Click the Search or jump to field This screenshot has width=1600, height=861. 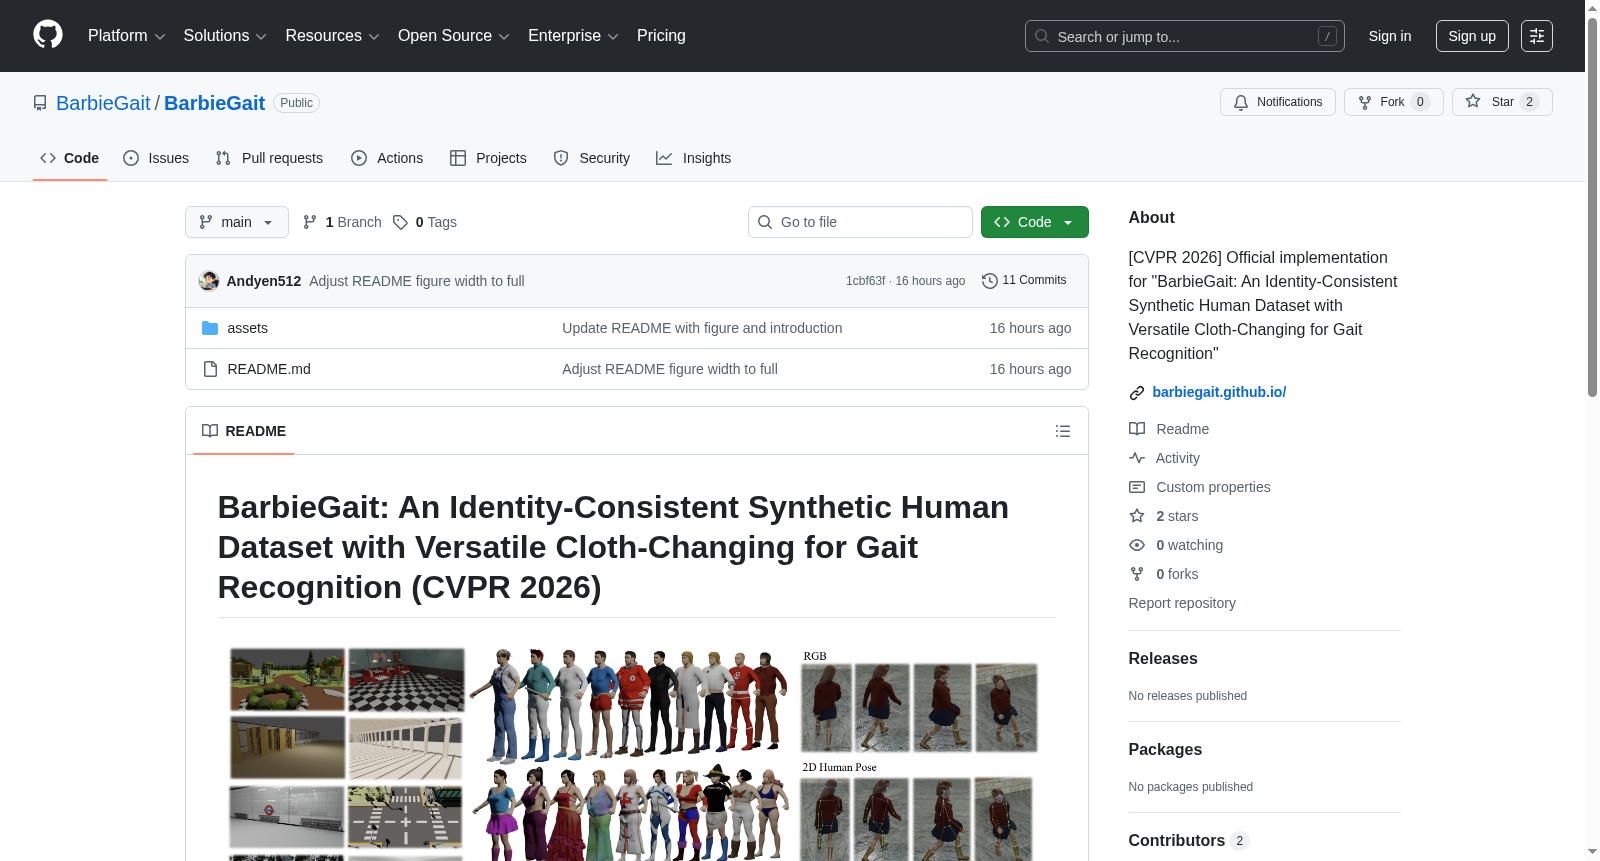(x=1185, y=36)
